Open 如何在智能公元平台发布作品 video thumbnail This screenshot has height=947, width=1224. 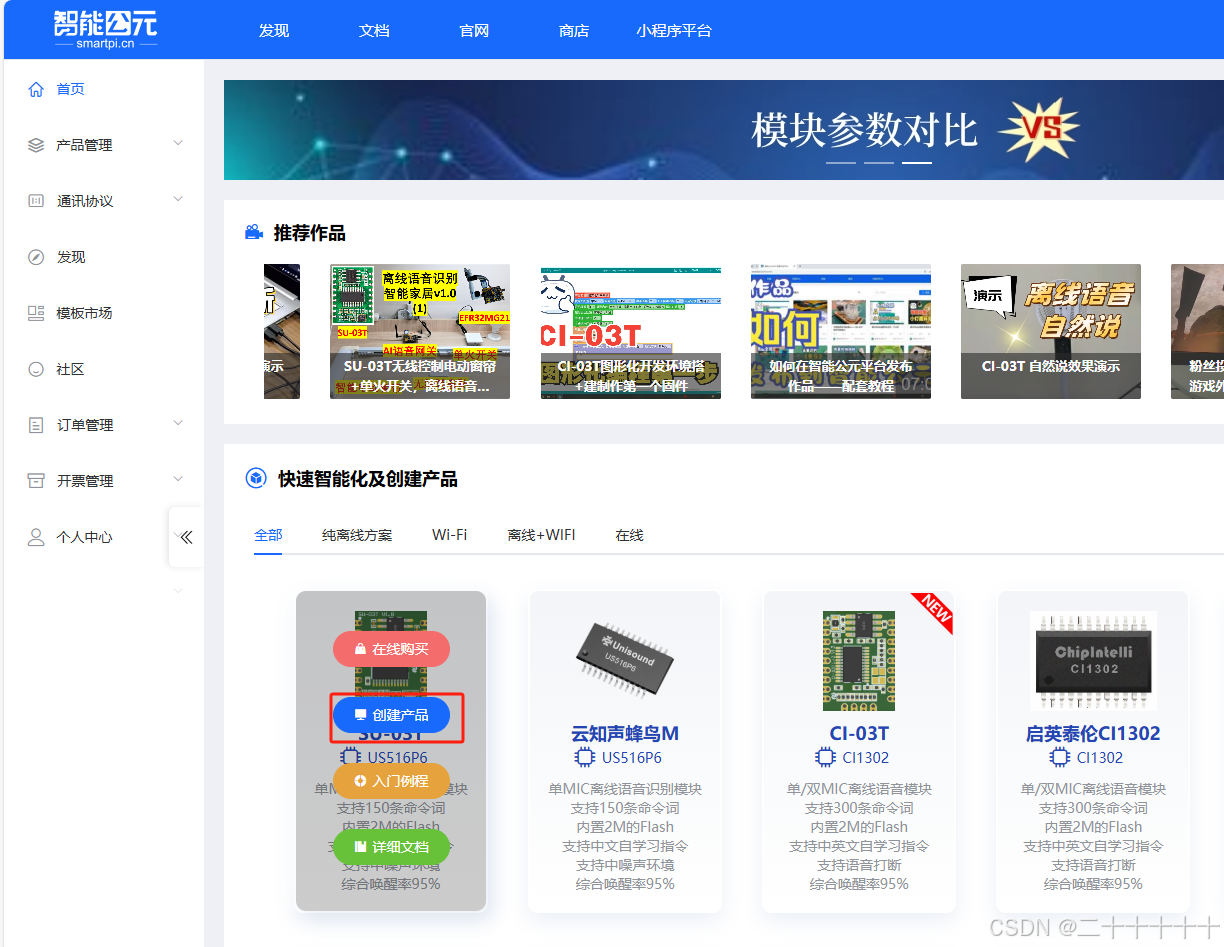click(841, 331)
